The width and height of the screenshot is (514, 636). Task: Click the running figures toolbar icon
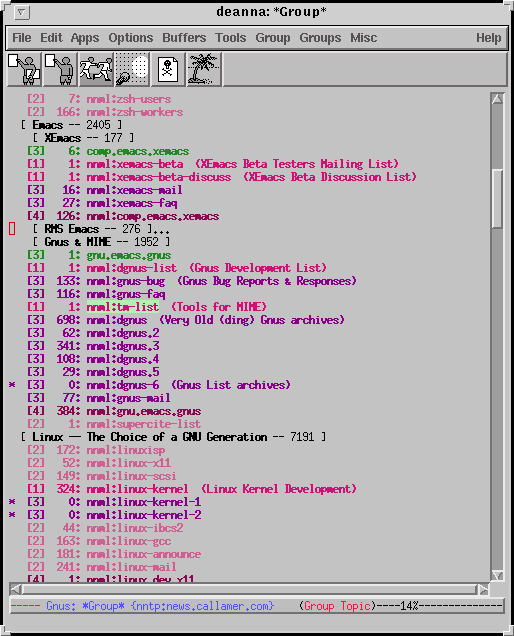[96, 69]
